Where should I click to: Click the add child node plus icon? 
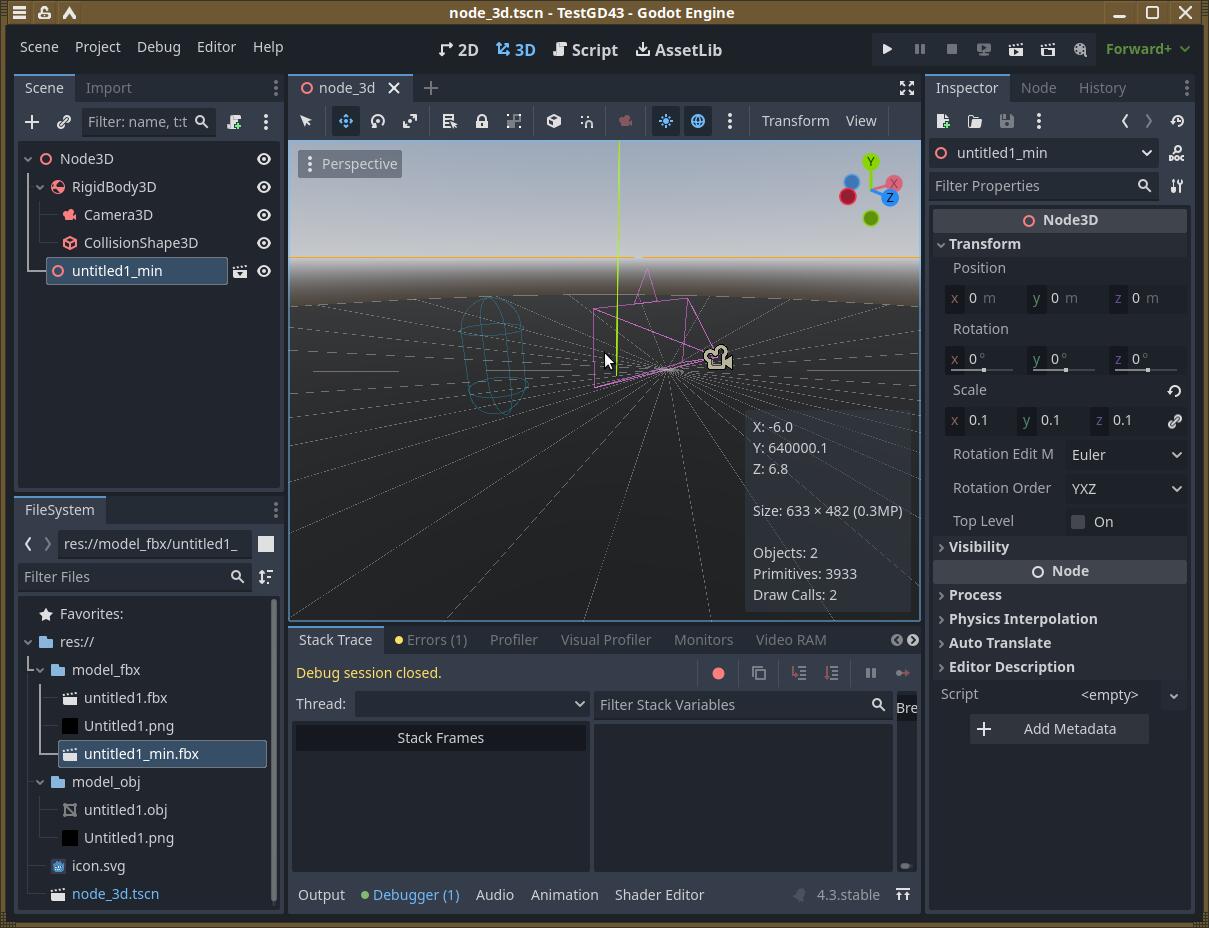click(x=32, y=122)
